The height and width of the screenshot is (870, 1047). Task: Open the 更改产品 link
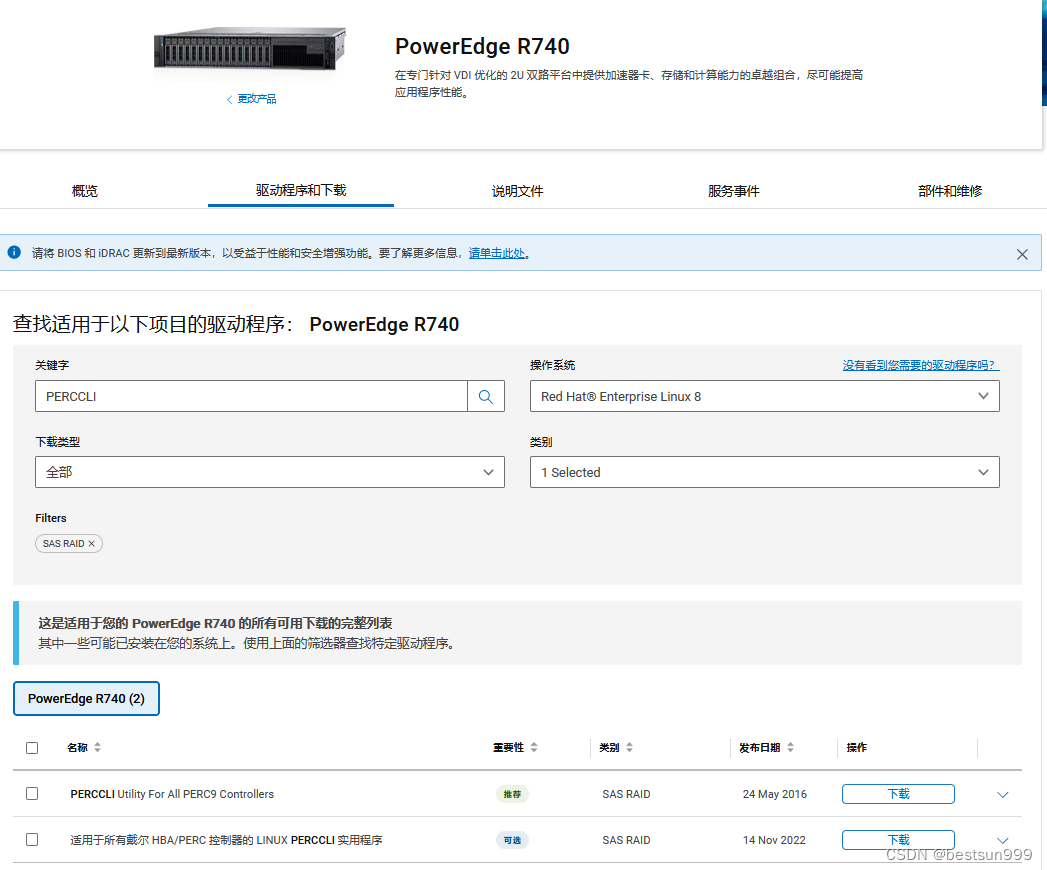click(257, 99)
